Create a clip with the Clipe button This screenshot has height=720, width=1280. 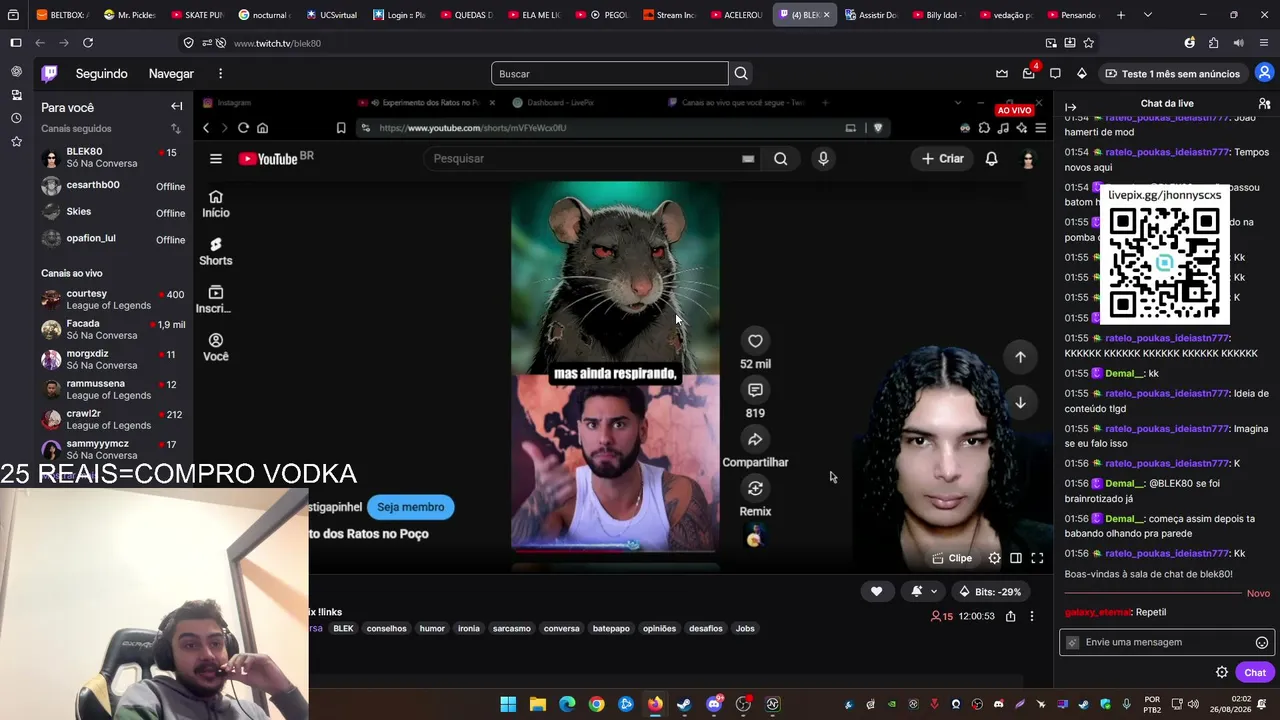pos(952,558)
